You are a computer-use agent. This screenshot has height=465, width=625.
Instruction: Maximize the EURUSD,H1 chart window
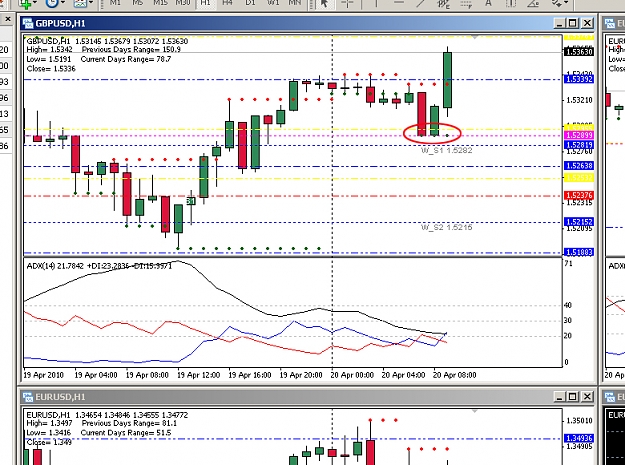[x=573, y=397]
